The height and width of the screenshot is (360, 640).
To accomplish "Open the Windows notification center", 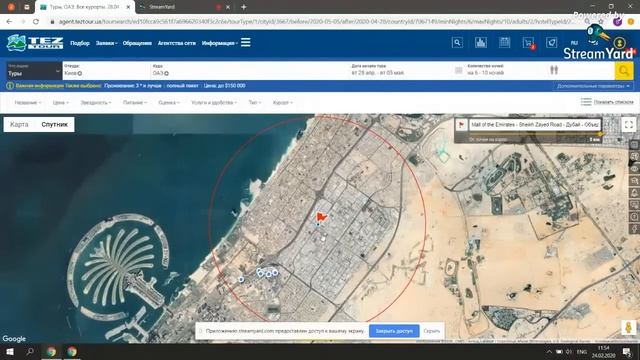I will (x=627, y=351).
